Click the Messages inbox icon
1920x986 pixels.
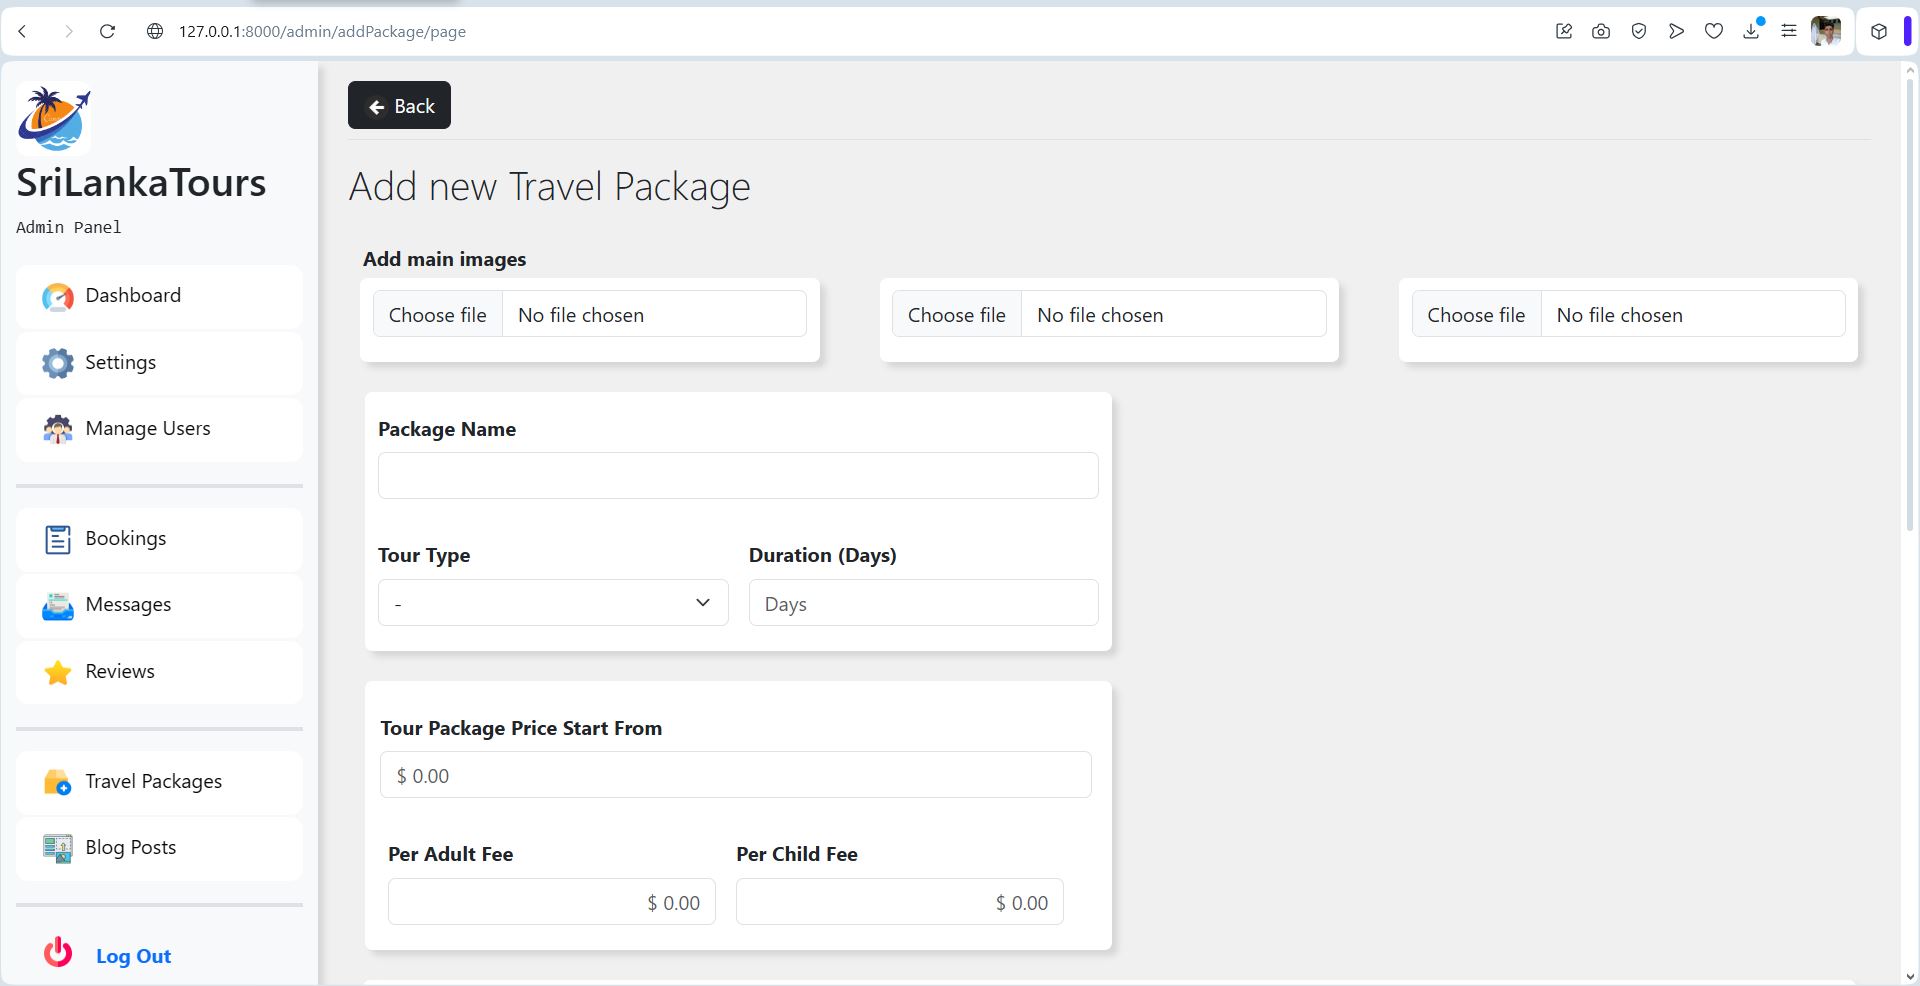point(58,606)
